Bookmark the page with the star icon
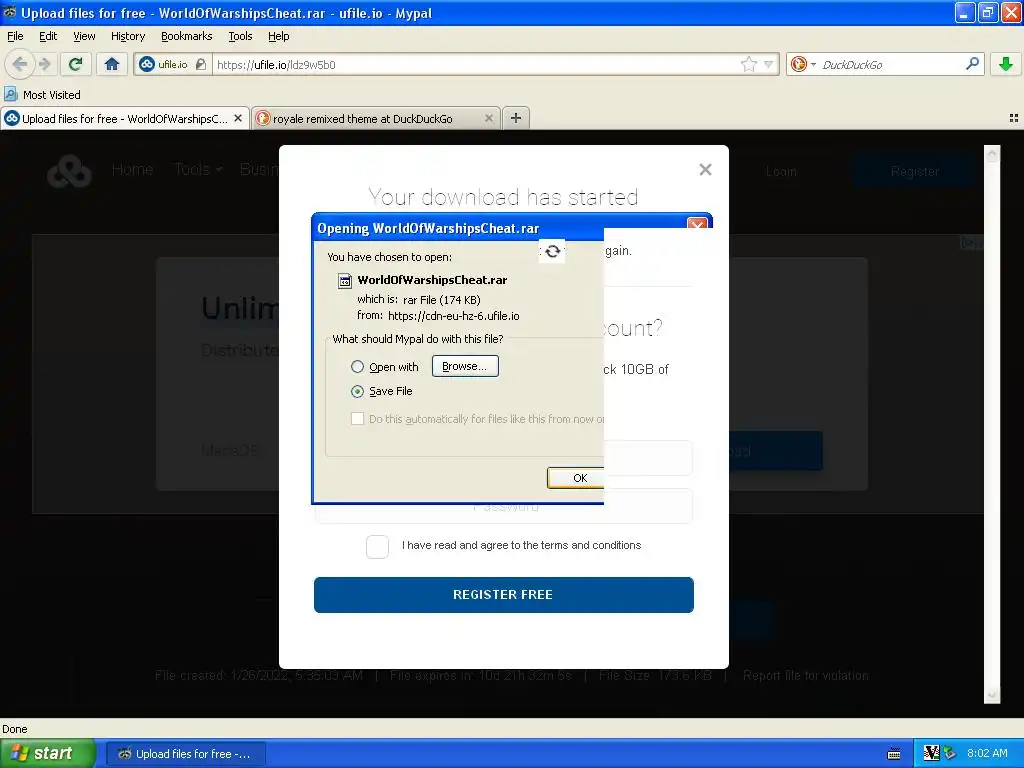This screenshot has width=1024, height=768. [x=748, y=64]
